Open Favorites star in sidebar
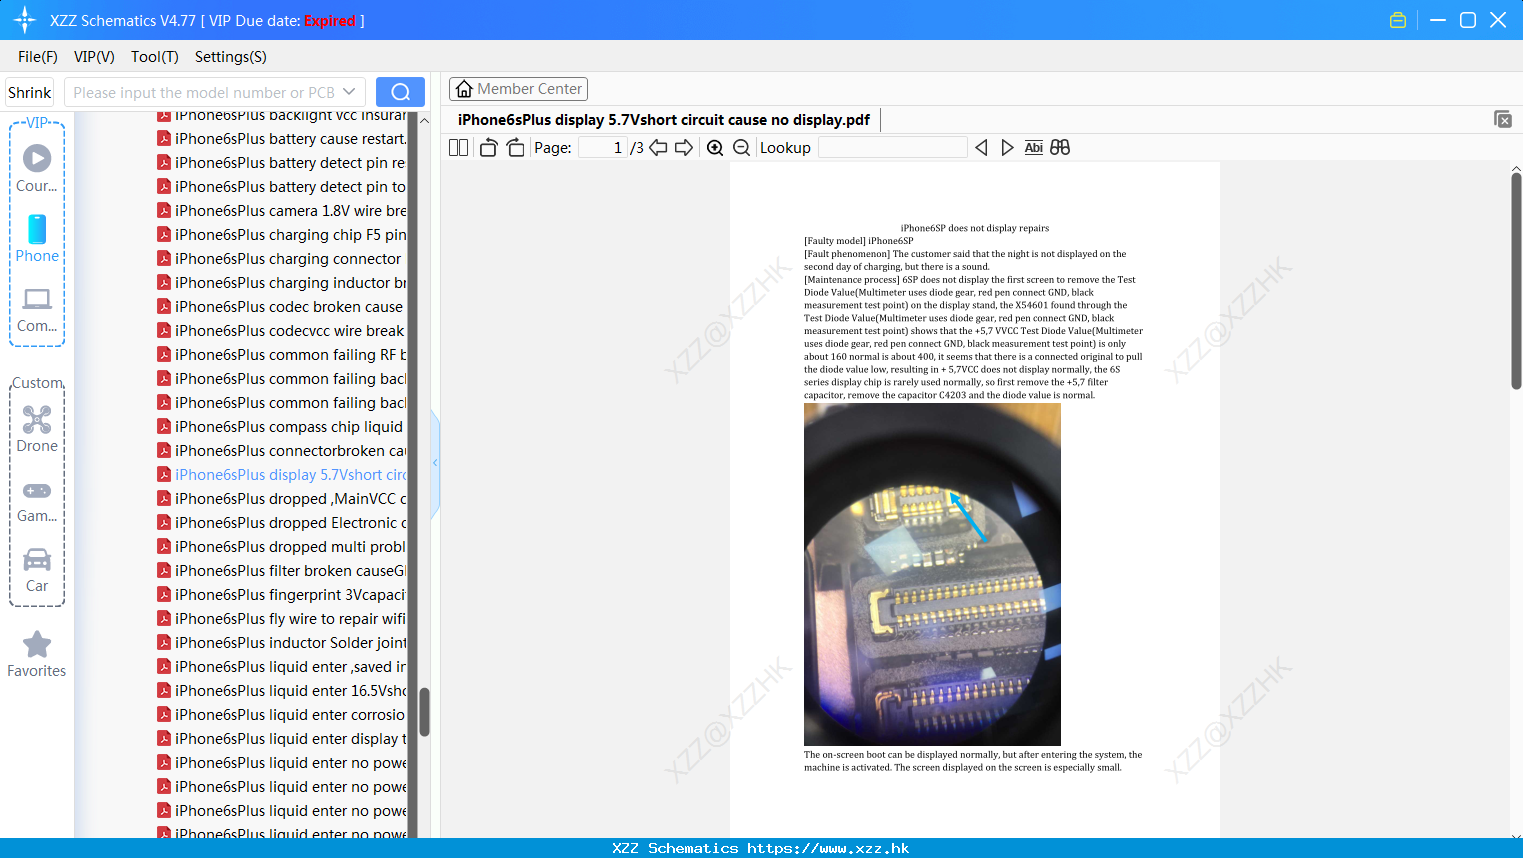 pos(37,654)
